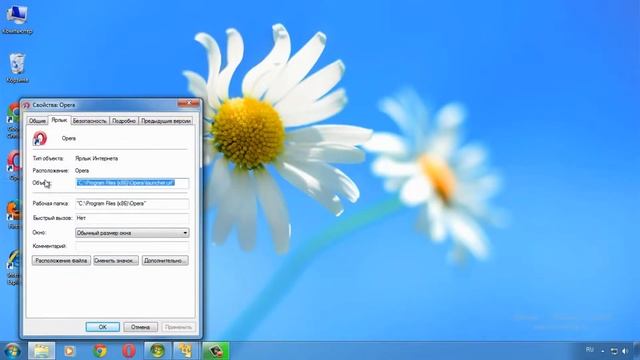Open the action center flag tray icon
Viewport: 640px width, 360px height.
pos(614,351)
